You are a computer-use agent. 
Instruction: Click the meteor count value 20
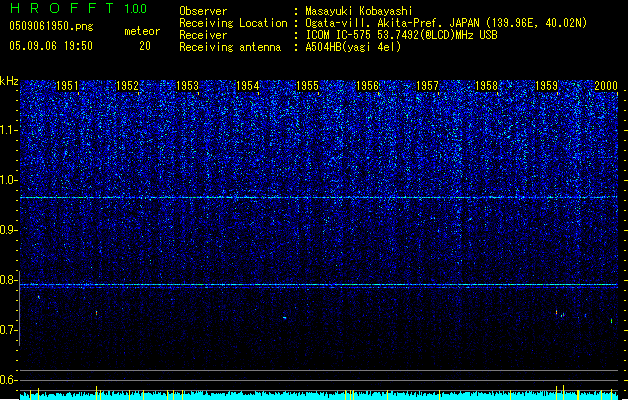tap(145, 46)
